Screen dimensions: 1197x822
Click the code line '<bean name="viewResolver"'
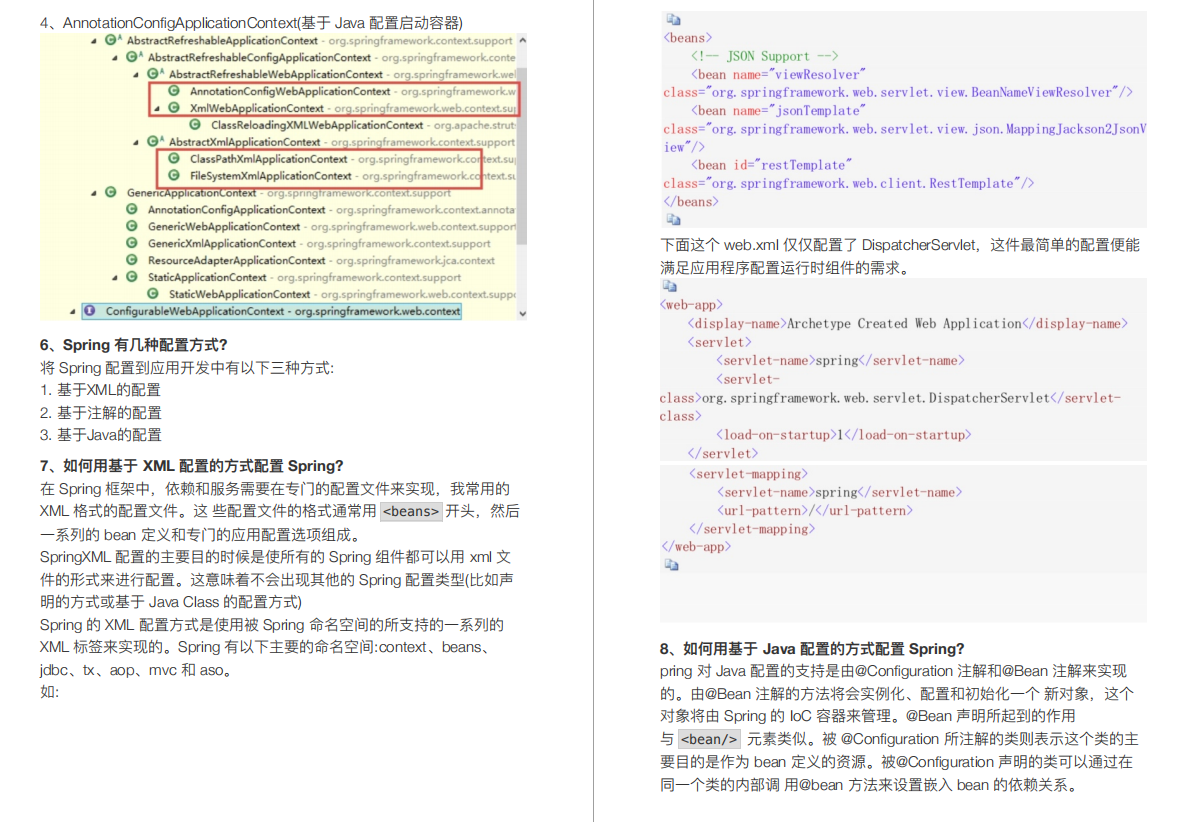point(778,74)
